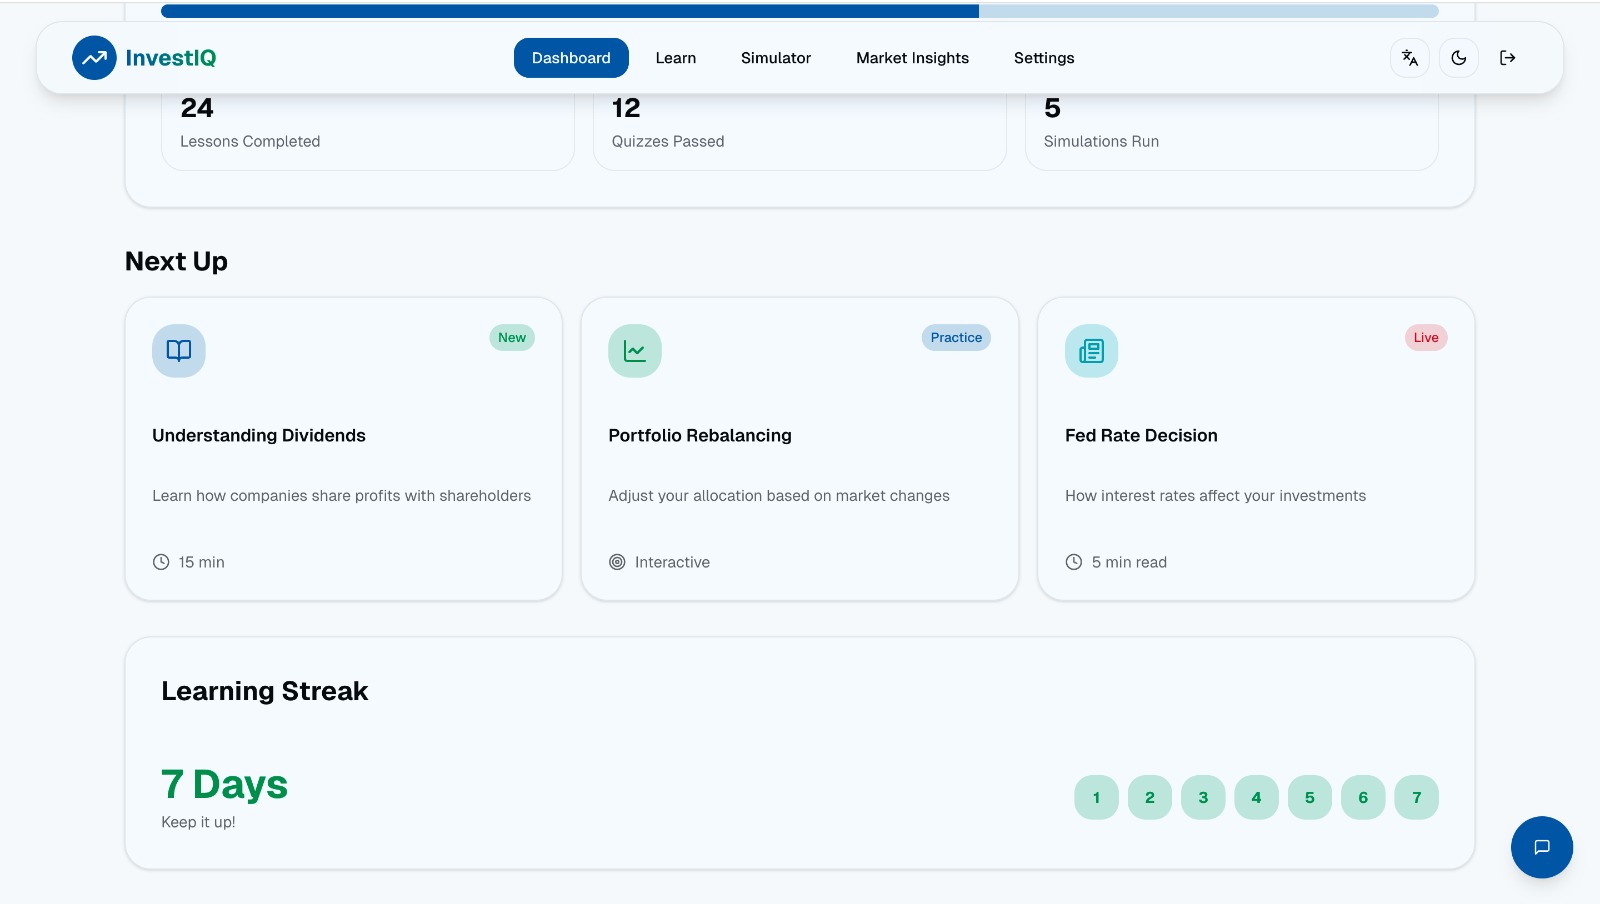
Task: Click the Practice tag on Portfolio Rebalancing
Action: pos(956,337)
